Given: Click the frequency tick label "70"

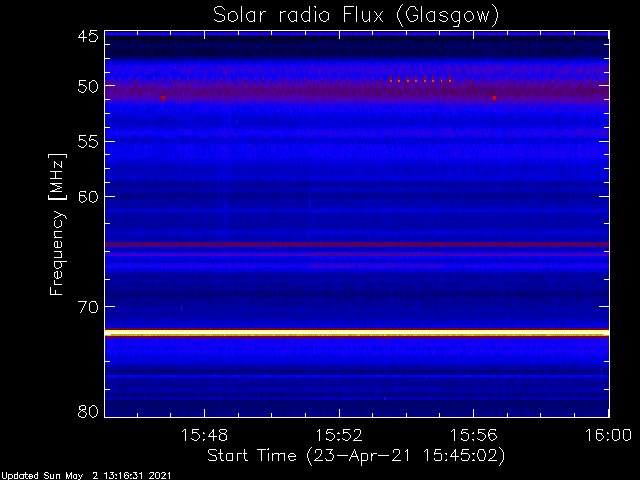Looking at the screenshot, I should tap(88, 307).
